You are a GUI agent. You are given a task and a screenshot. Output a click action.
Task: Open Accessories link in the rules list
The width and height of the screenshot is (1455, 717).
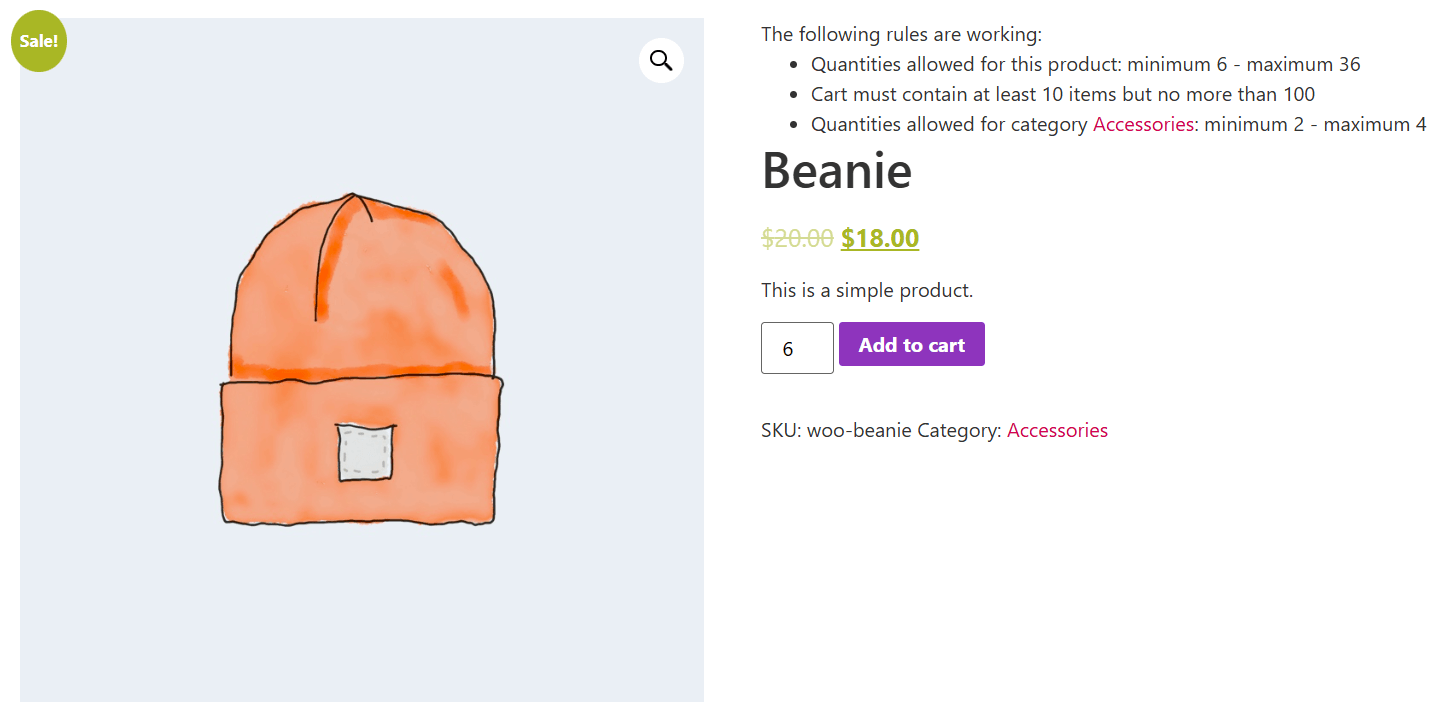tap(1142, 124)
